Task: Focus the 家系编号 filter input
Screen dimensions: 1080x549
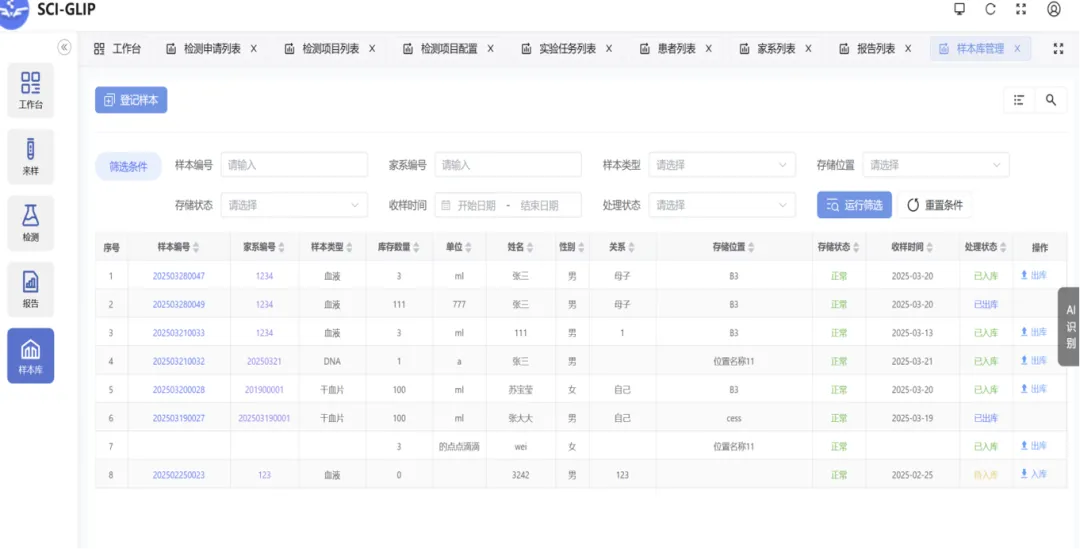Action: pos(508,165)
